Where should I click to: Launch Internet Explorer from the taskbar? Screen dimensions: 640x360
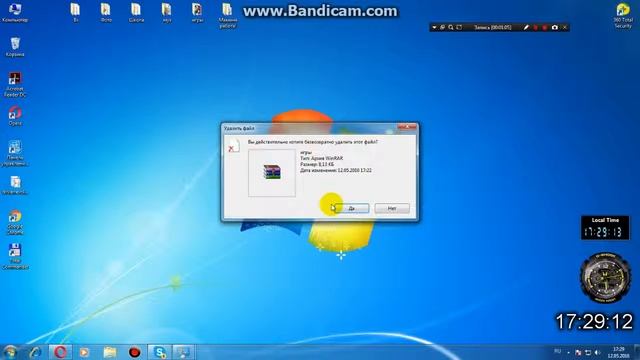pos(35,352)
